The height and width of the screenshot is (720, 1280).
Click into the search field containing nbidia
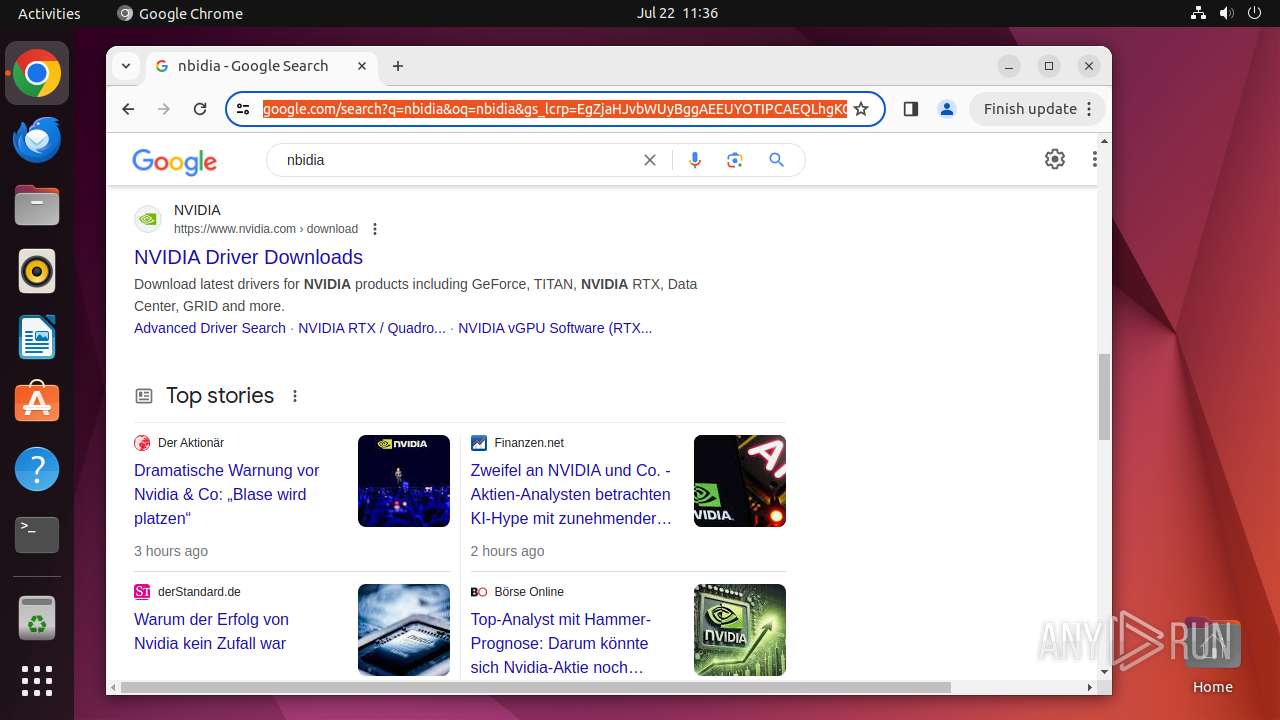coord(460,160)
